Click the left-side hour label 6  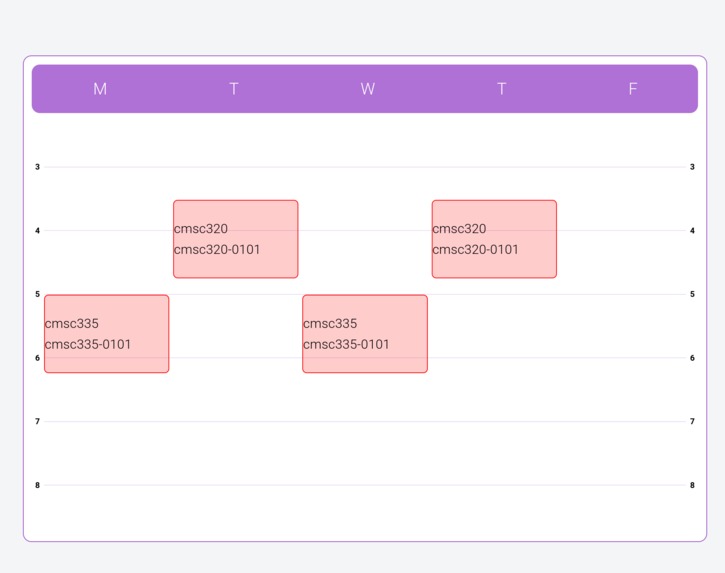(x=37, y=358)
